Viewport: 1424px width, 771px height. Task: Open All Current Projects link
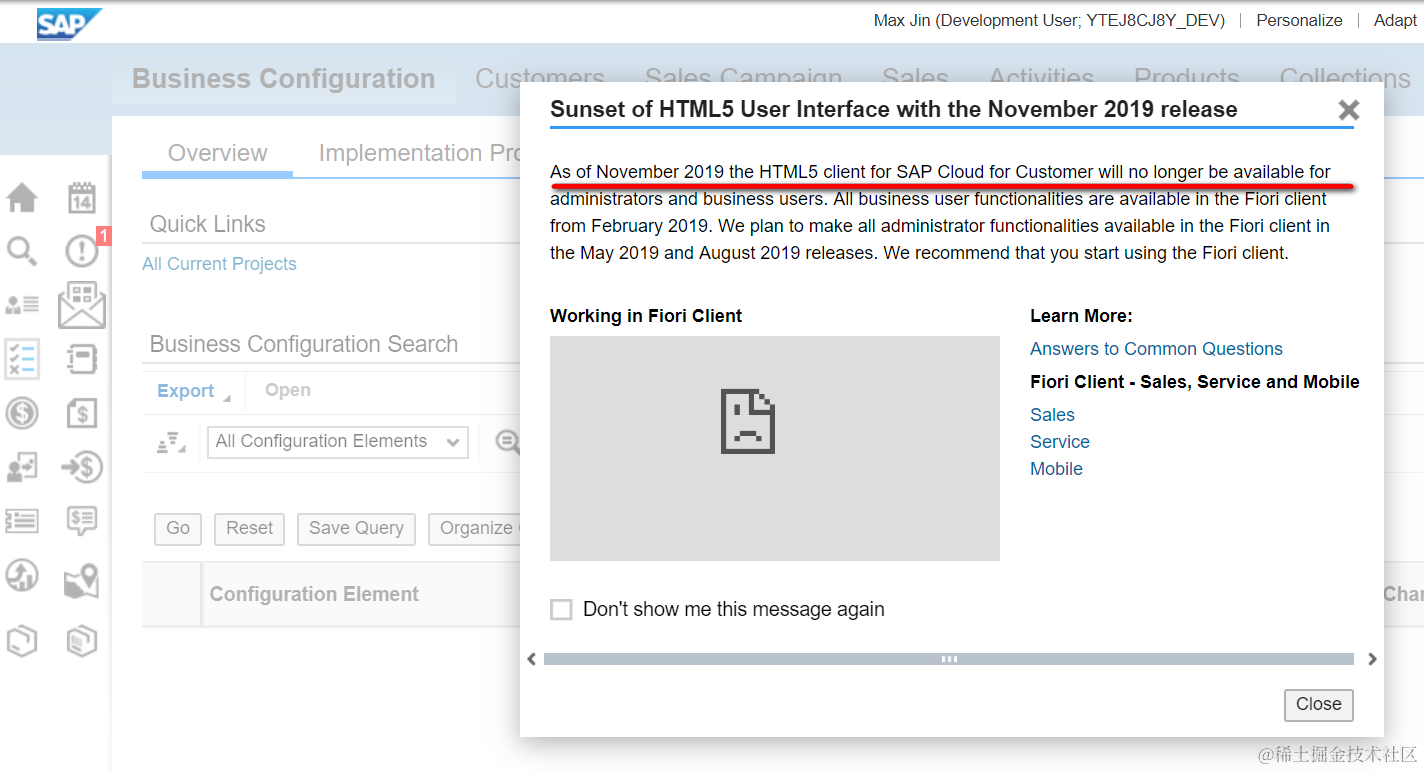[219, 264]
